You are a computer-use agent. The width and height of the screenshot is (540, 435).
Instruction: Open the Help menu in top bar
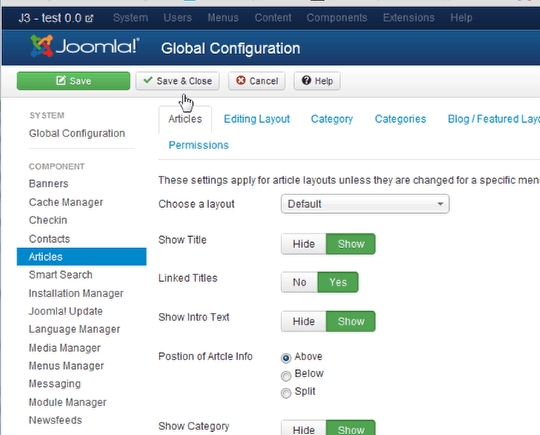pyautogui.click(x=461, y=18)
